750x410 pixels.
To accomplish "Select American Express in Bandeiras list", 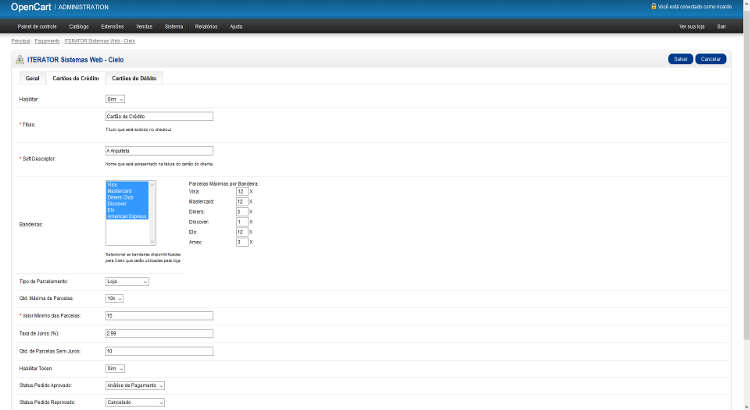I will pyautogui.click(x=127, y=216).
